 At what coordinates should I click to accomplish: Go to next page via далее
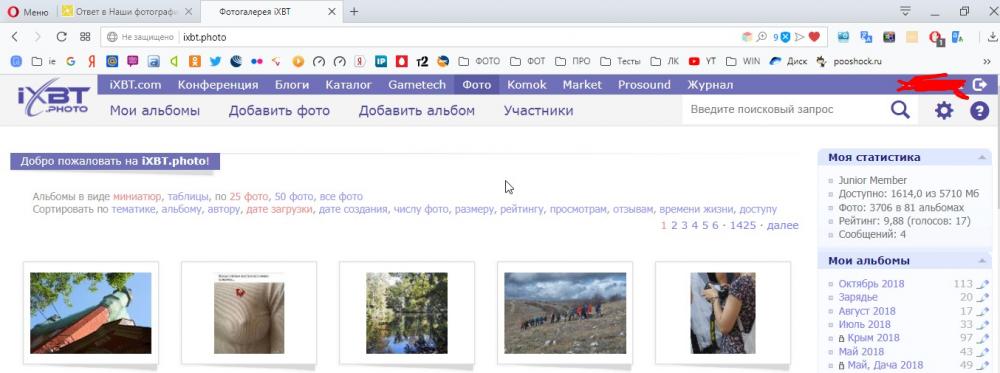click(783, 225)
